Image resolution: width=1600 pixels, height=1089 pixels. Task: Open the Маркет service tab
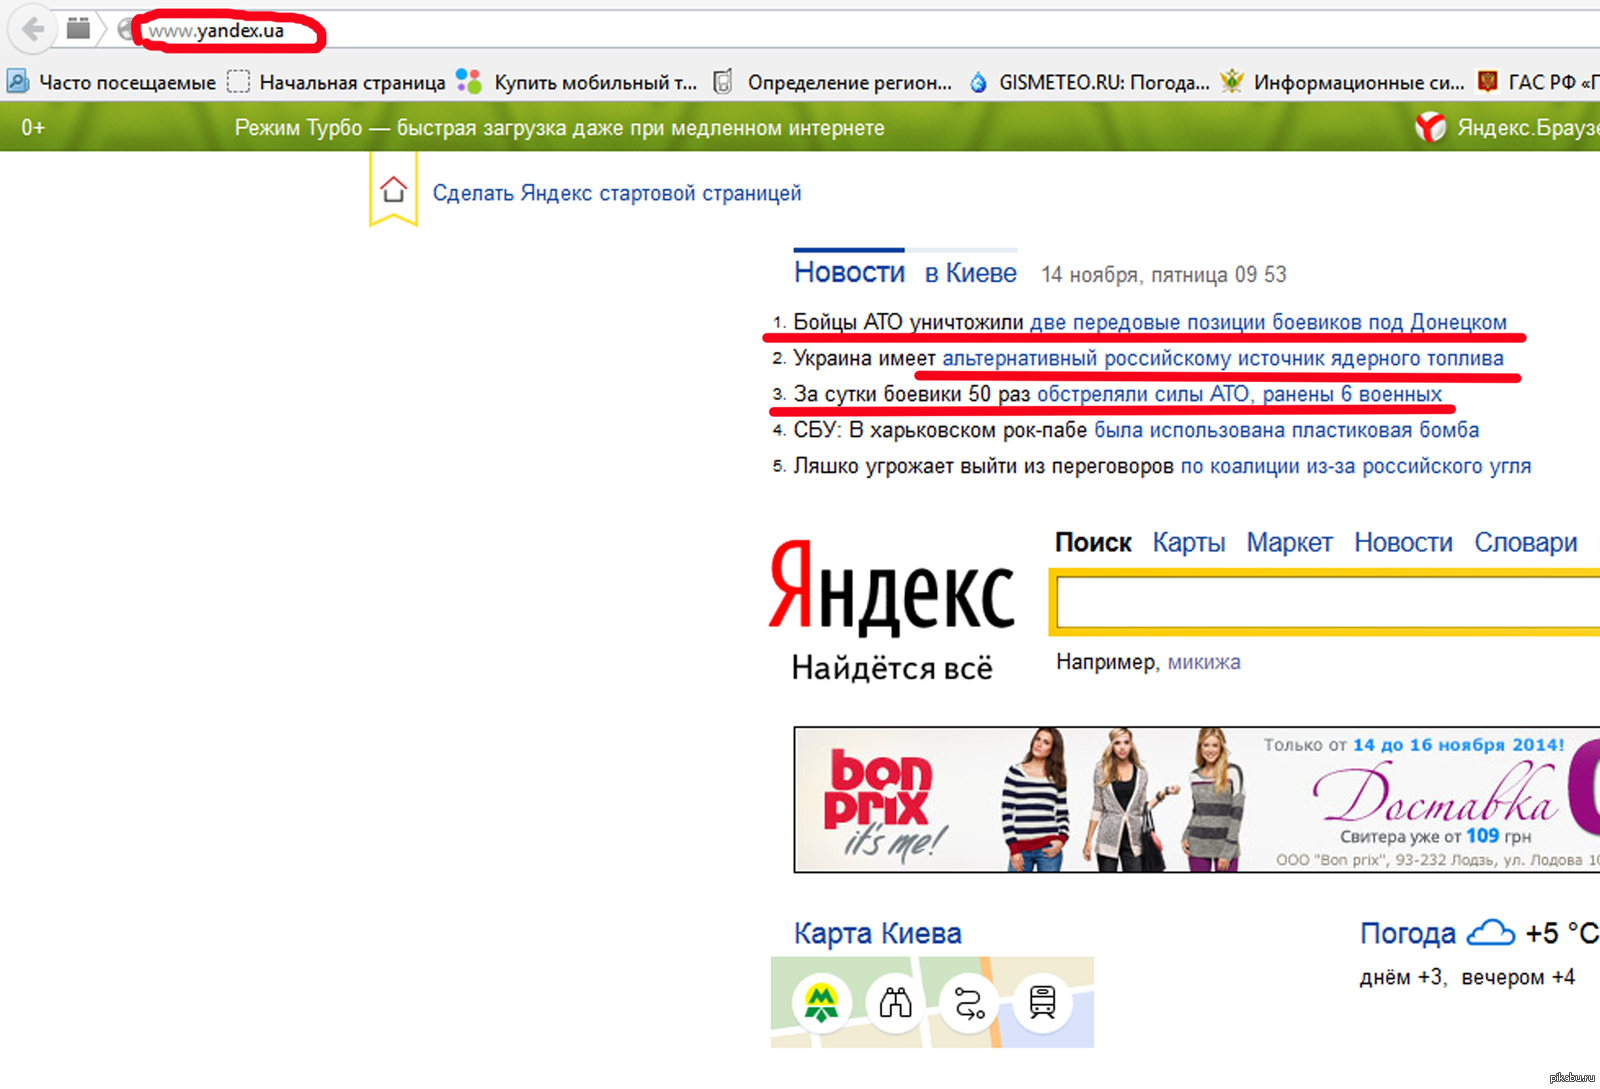[1289, 542]
